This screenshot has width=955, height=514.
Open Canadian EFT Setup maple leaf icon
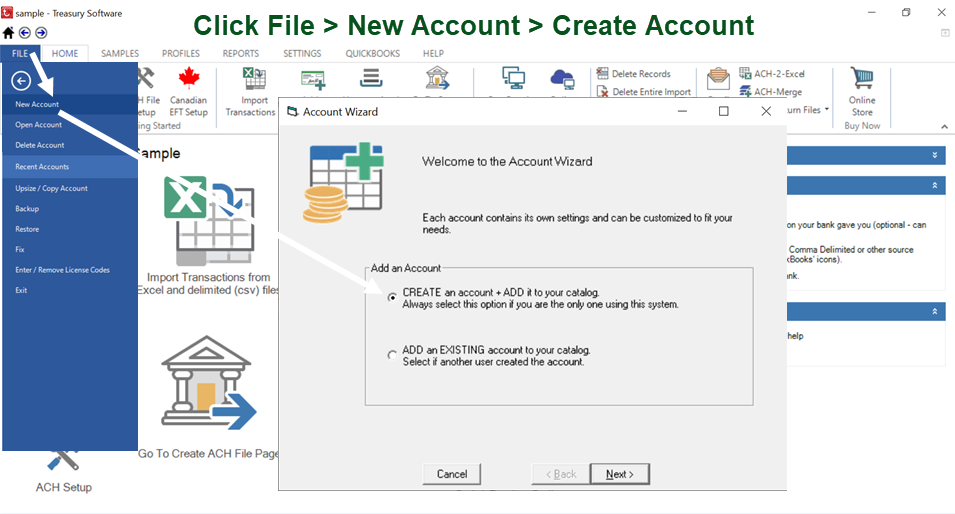[x=189, y=79]
